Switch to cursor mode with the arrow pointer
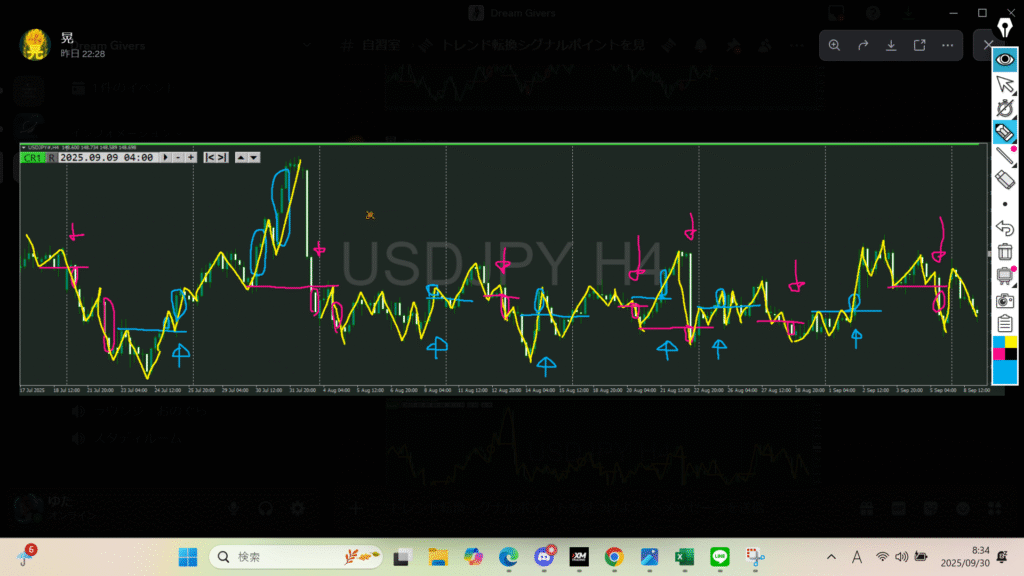This screenshot has height=576, width=1024. (1005, 84)
